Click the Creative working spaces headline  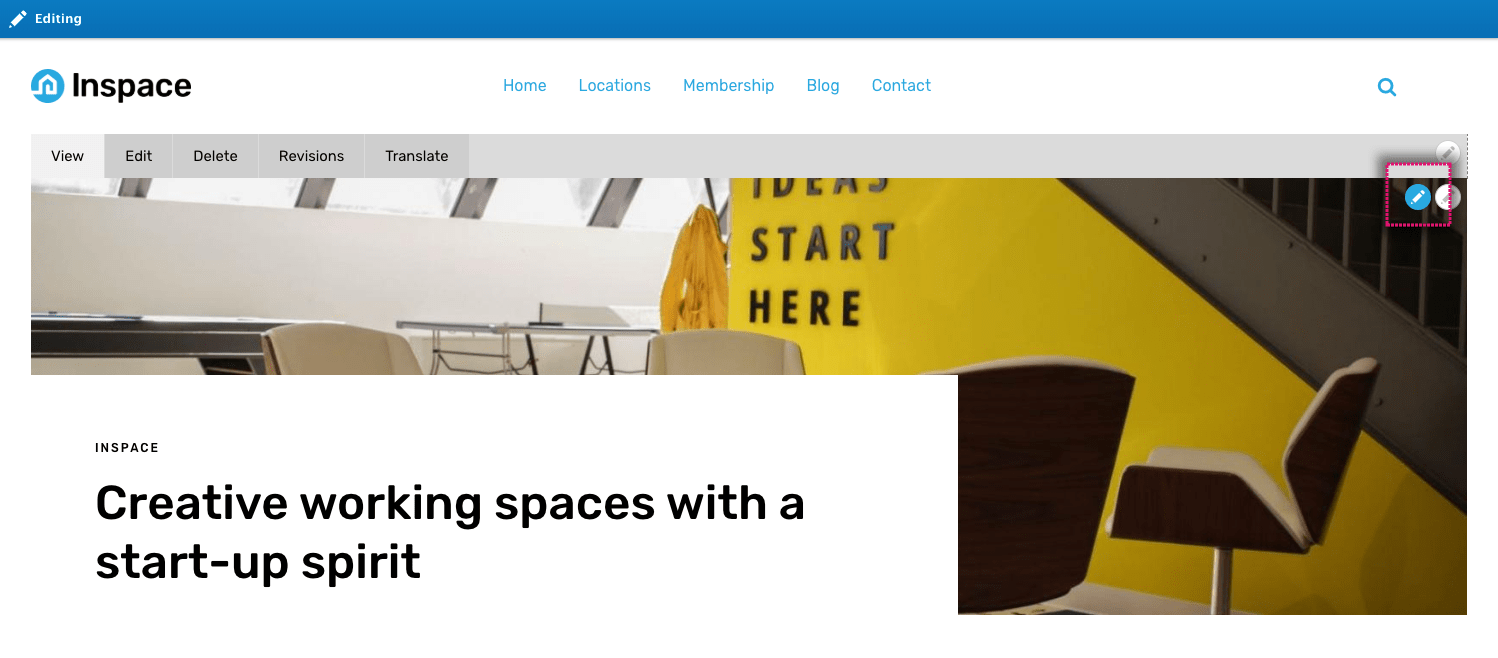(450, 532)
